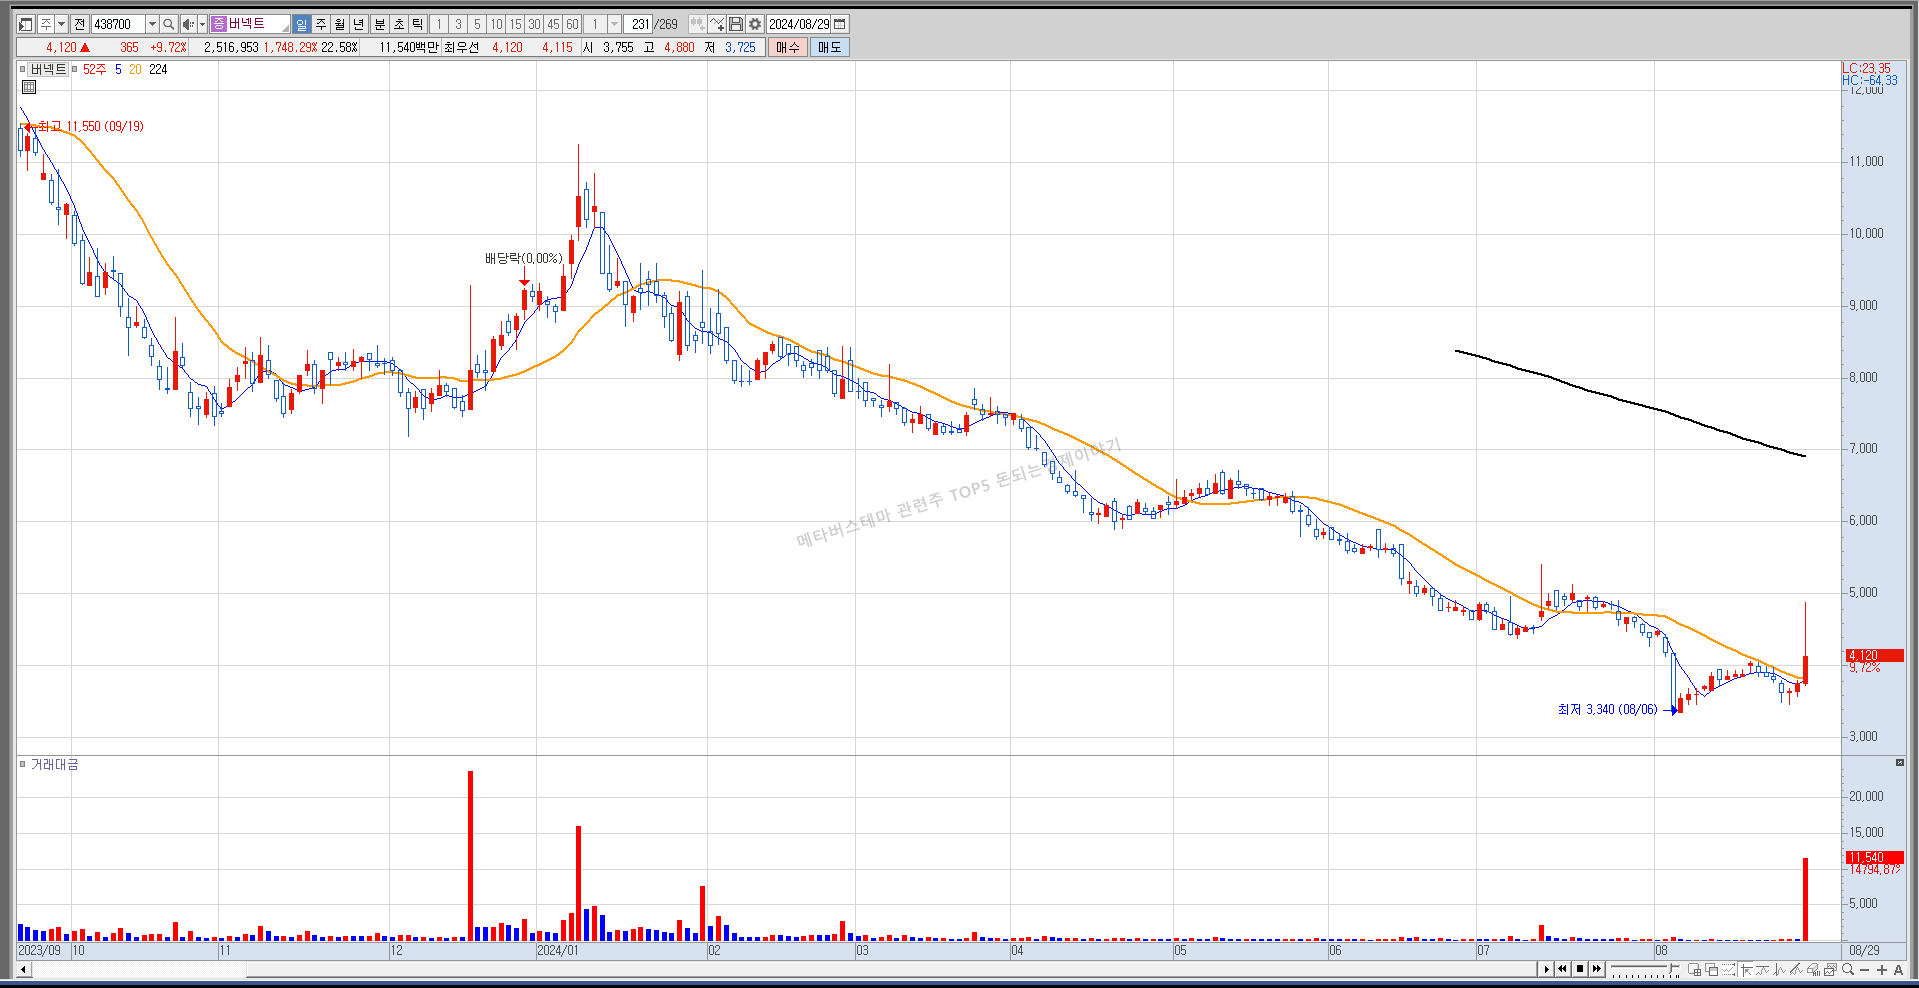Screen dimensions: 1919x988
Task: Click the rewind button in the bottom controls
Action: coord(1562,969)
